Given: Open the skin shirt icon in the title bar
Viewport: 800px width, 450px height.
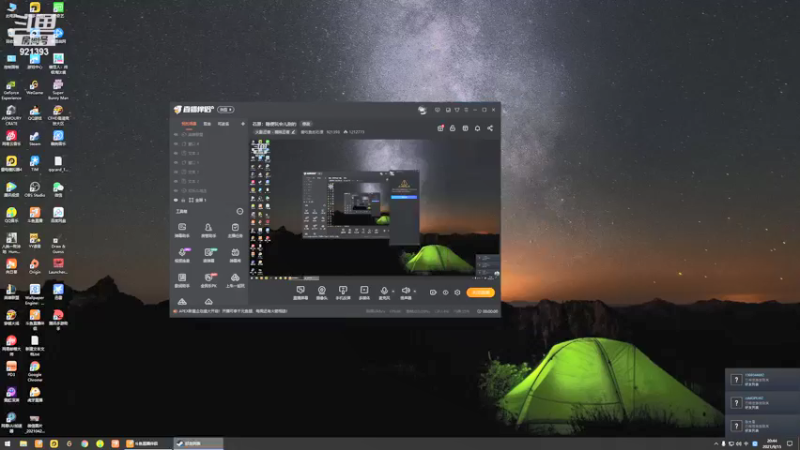Looking at the screenshot, I should click(x=457, y=110).
